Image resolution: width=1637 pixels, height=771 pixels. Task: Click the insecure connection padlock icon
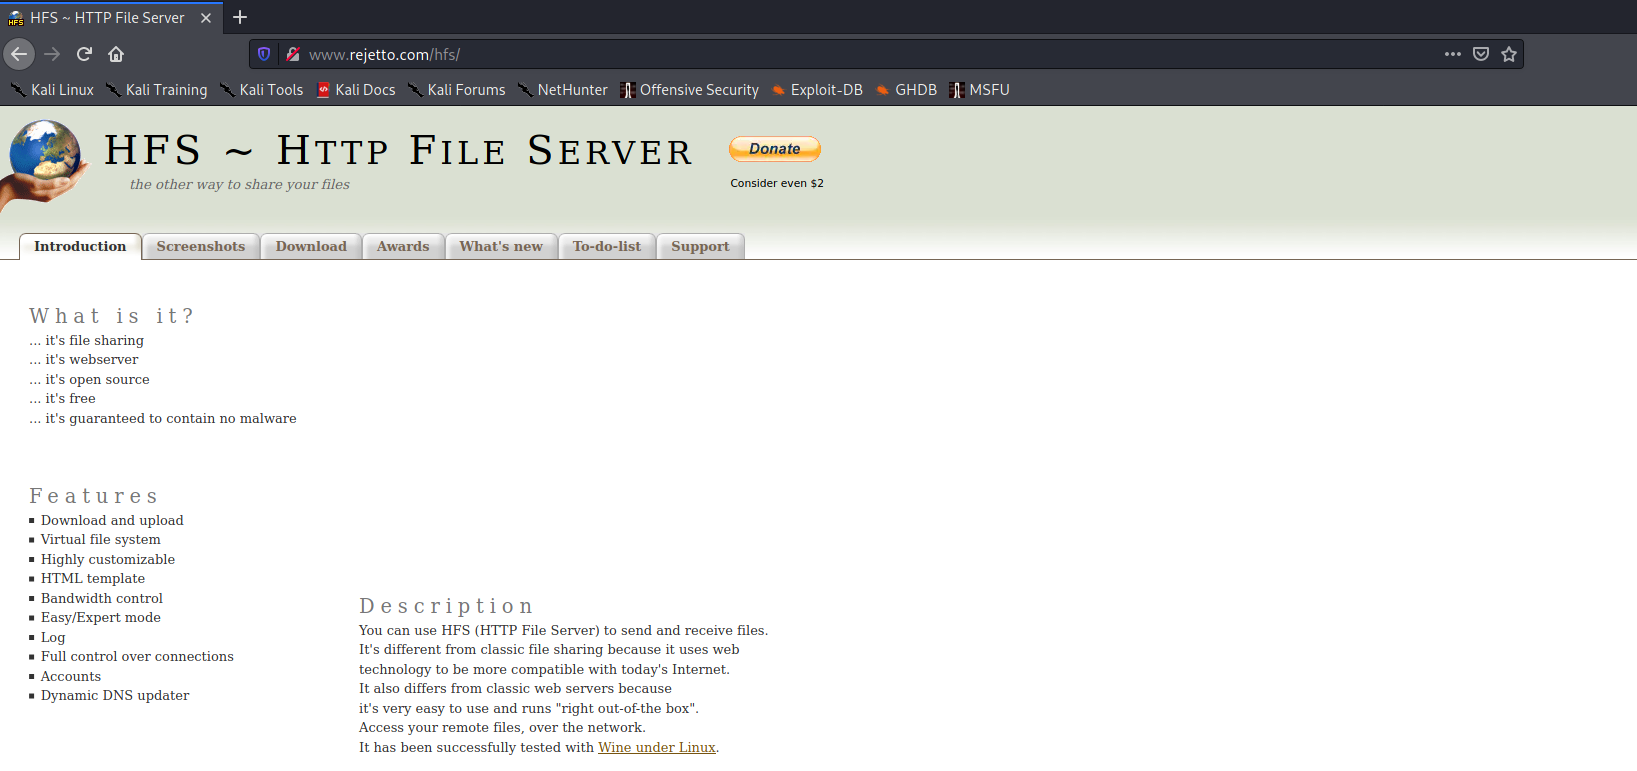[x=292, y=54]
